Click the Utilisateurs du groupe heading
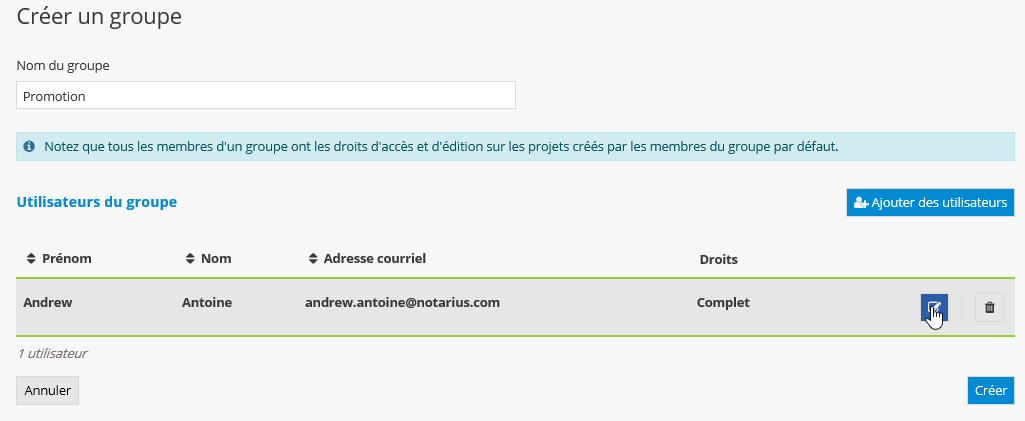 (x=97, y=202)
